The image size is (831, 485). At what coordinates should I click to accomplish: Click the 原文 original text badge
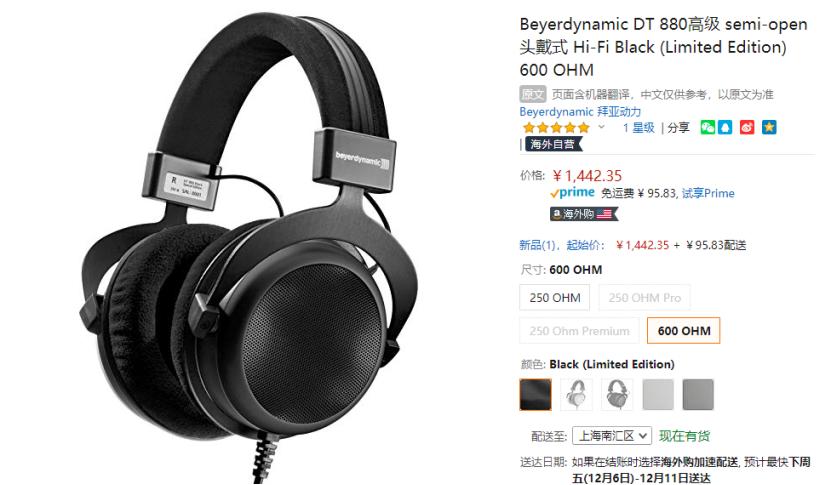[533, 94]
